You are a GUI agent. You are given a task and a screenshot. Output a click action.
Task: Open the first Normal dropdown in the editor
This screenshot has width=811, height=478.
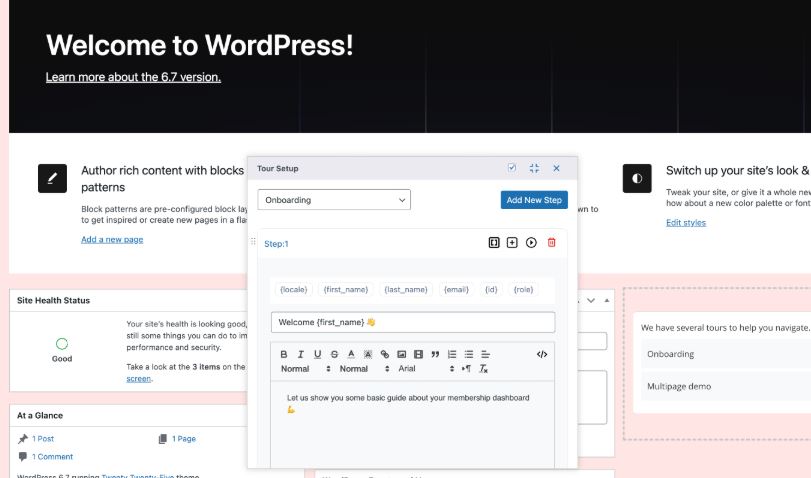click(x=305, y=369)
